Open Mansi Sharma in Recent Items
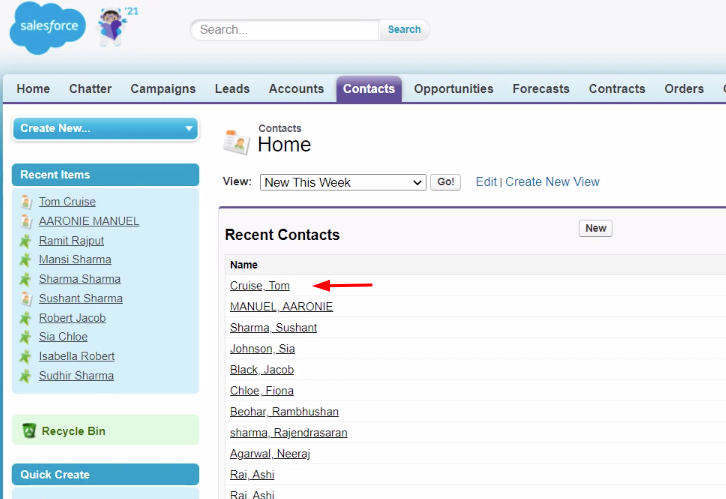Screen dimensions: 726x499 click(x=75, y=260)
